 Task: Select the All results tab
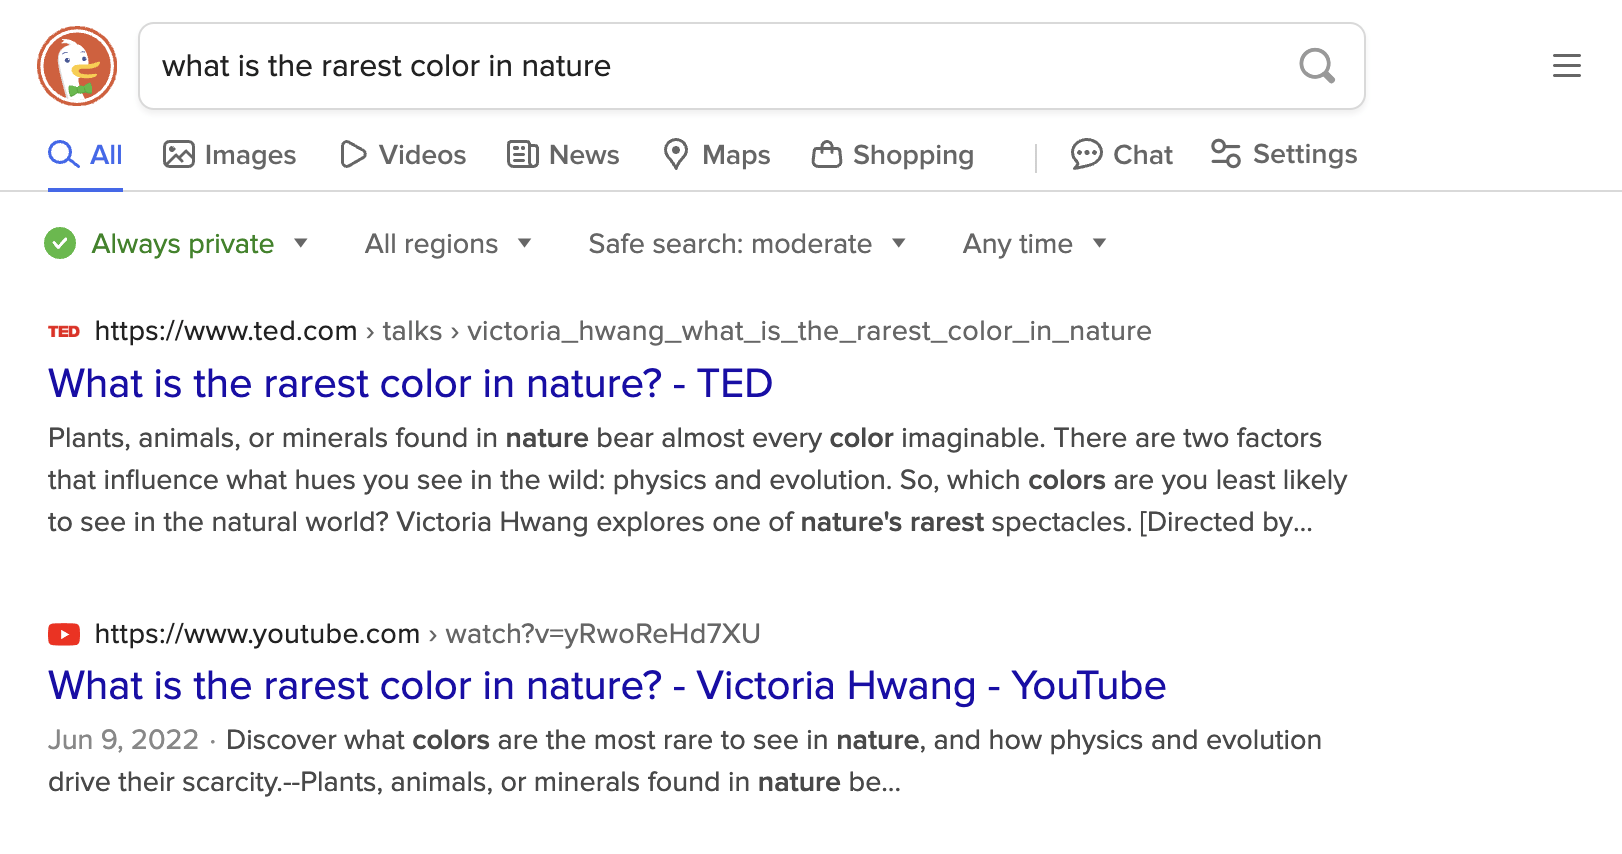(86, 155)
